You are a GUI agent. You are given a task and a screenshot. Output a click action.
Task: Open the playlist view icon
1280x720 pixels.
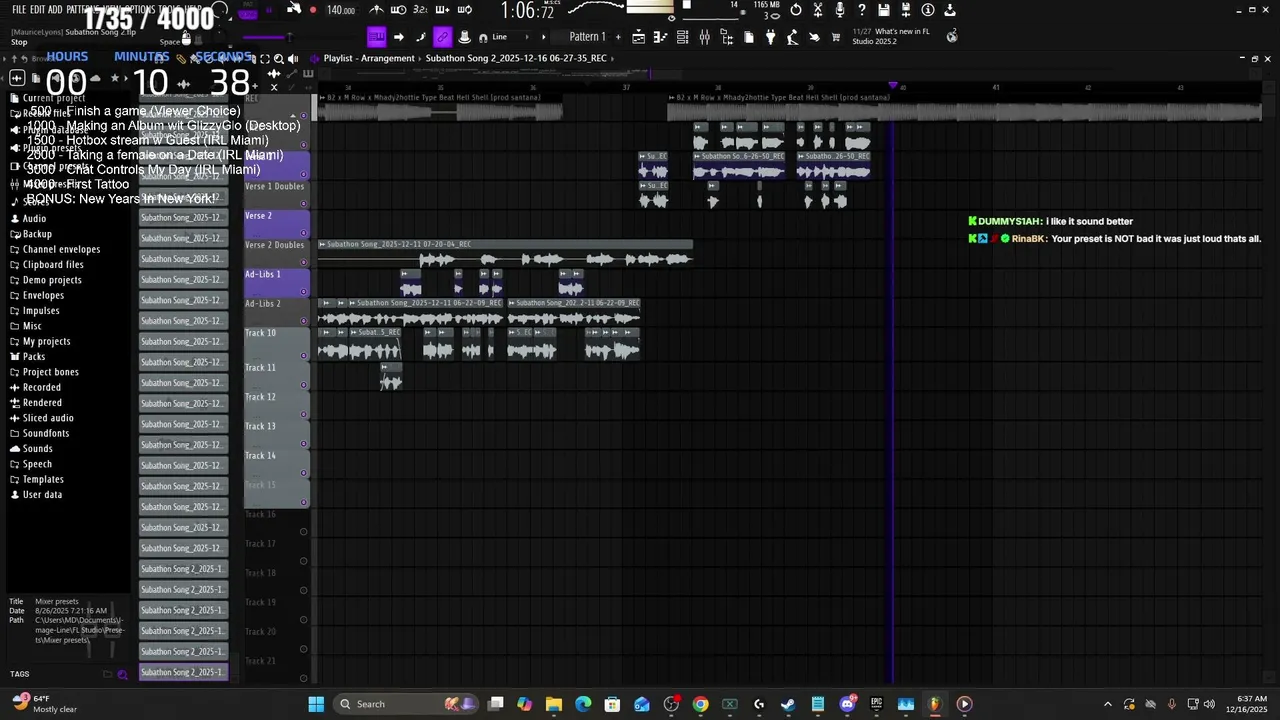point(638,37)
